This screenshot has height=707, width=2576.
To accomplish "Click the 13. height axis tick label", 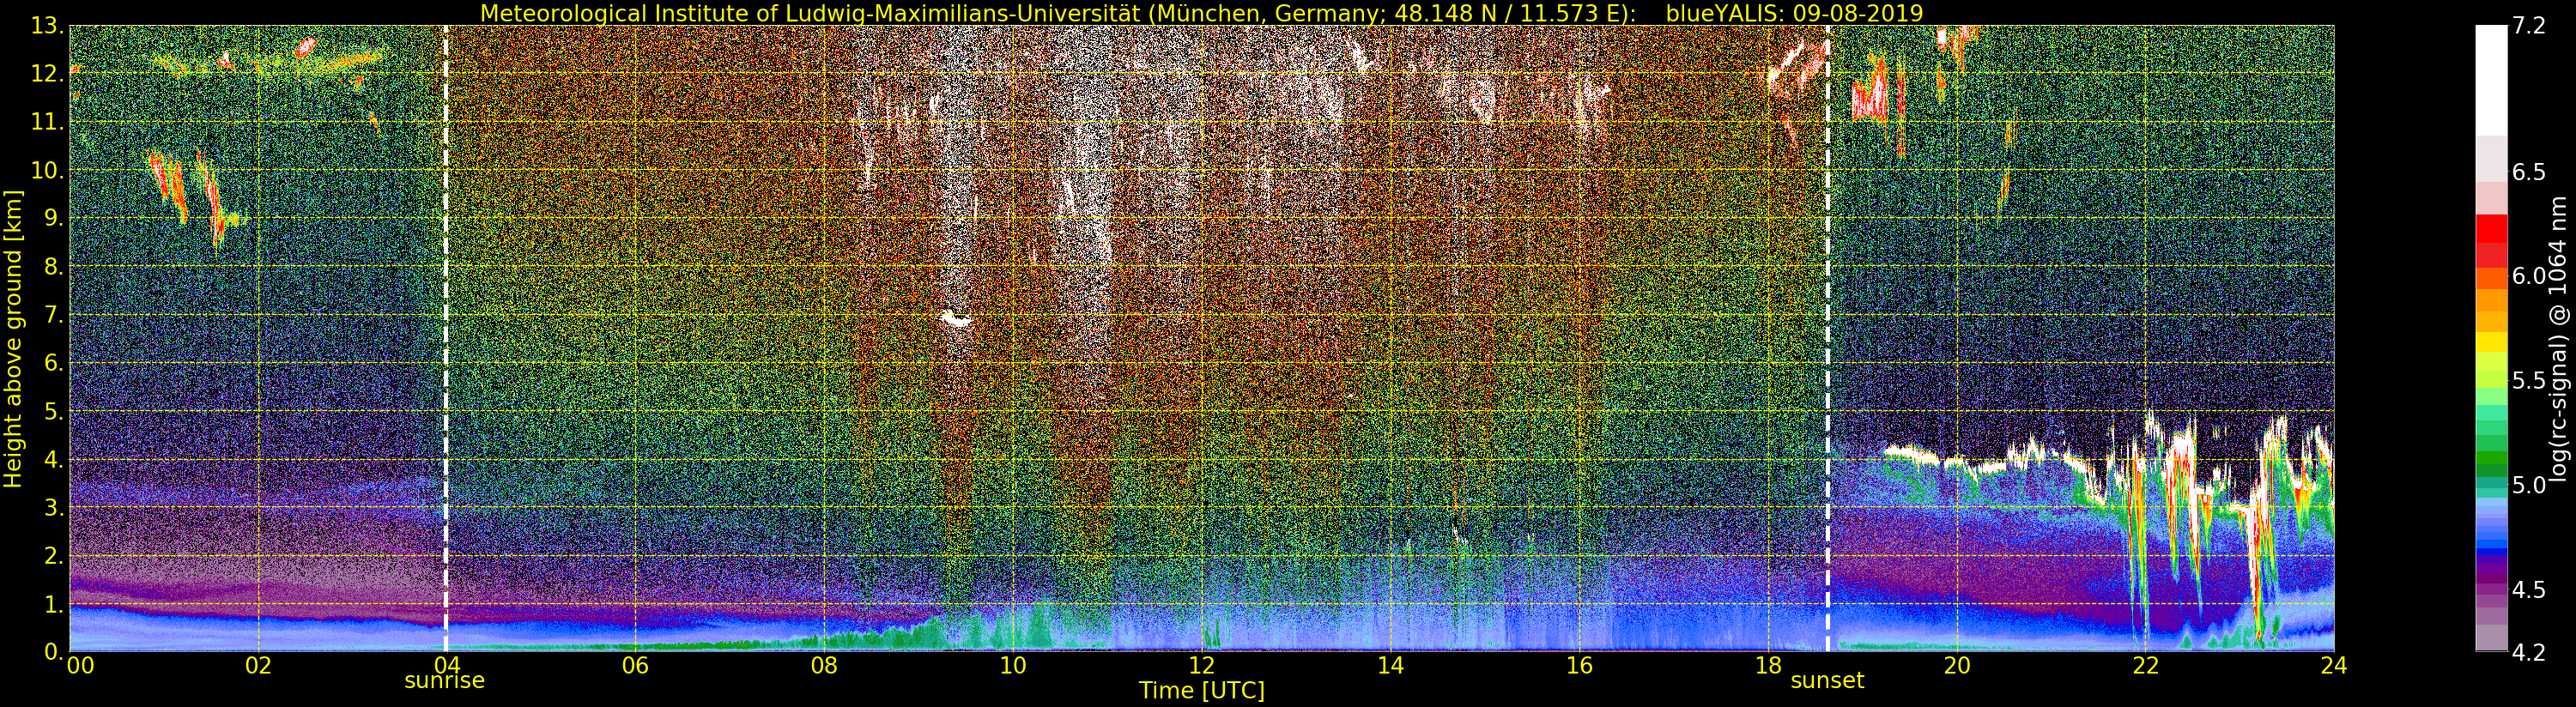I will coord(47,26).
